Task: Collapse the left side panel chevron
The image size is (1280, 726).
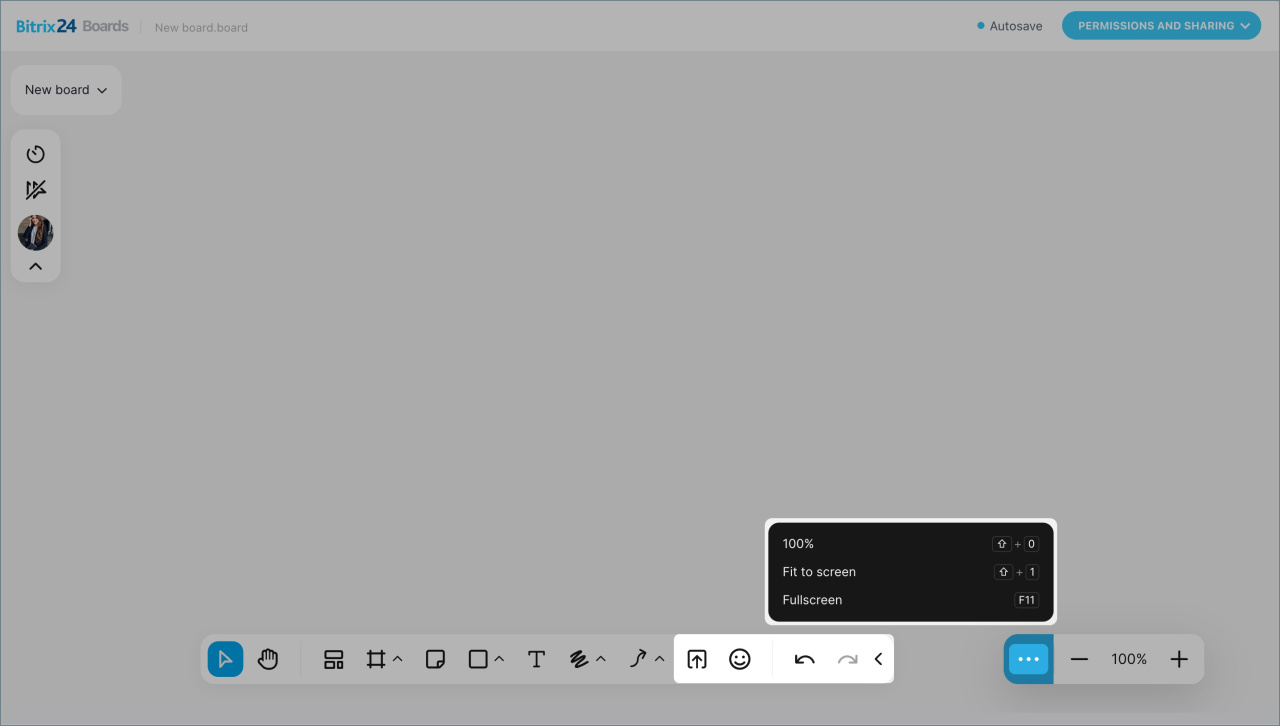Action: pos(36,266)
